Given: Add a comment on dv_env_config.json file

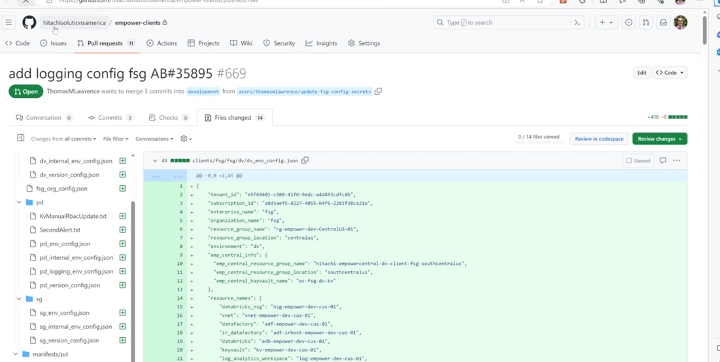Looking at the screenshot, I should pyautogui.click(x=663, y=160).
